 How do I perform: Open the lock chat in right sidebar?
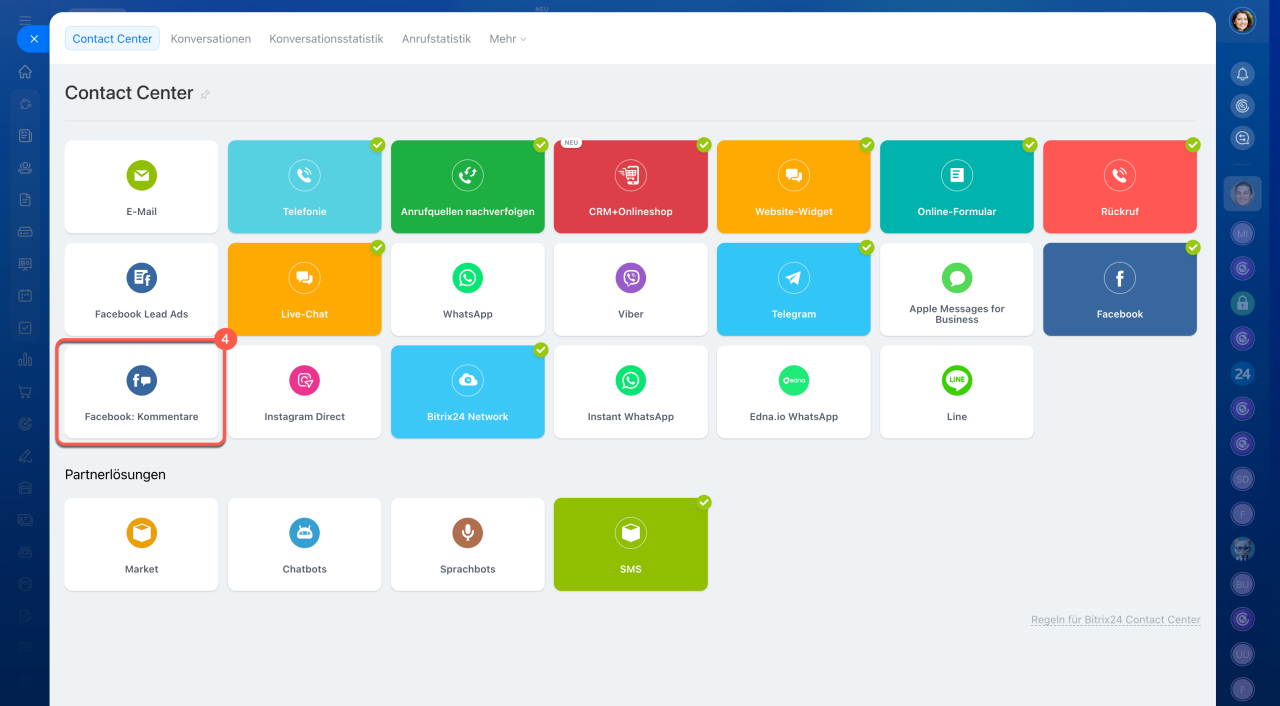[x=1242, y=303]
